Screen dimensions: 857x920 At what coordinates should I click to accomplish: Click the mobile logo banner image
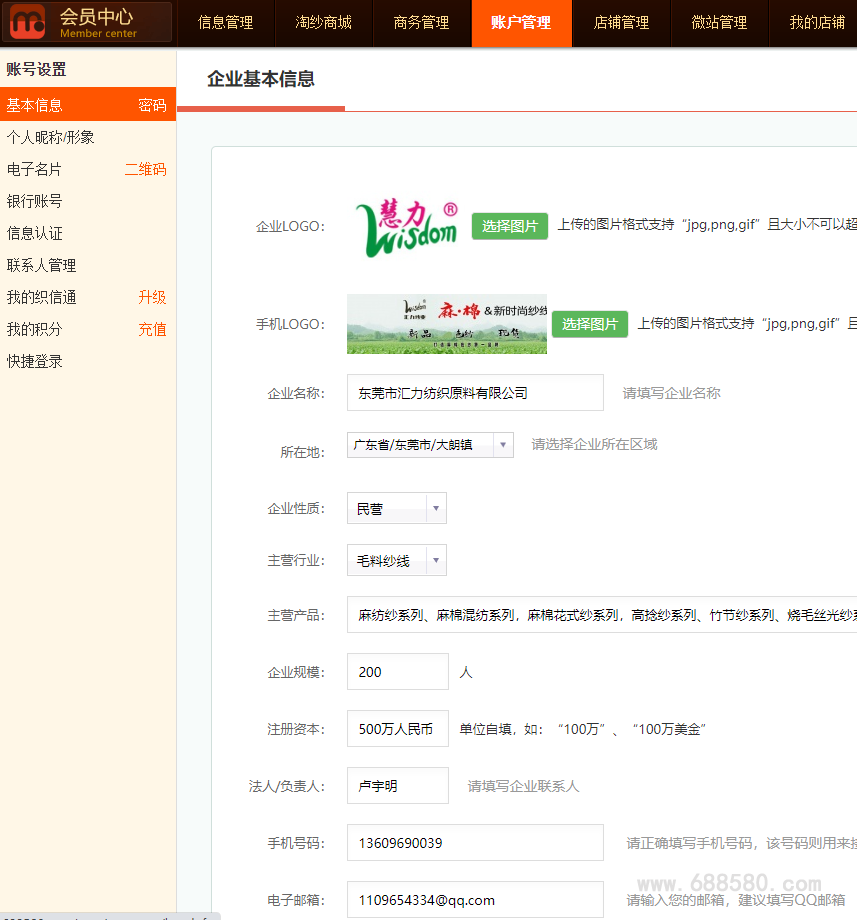[x=446, y=324]
